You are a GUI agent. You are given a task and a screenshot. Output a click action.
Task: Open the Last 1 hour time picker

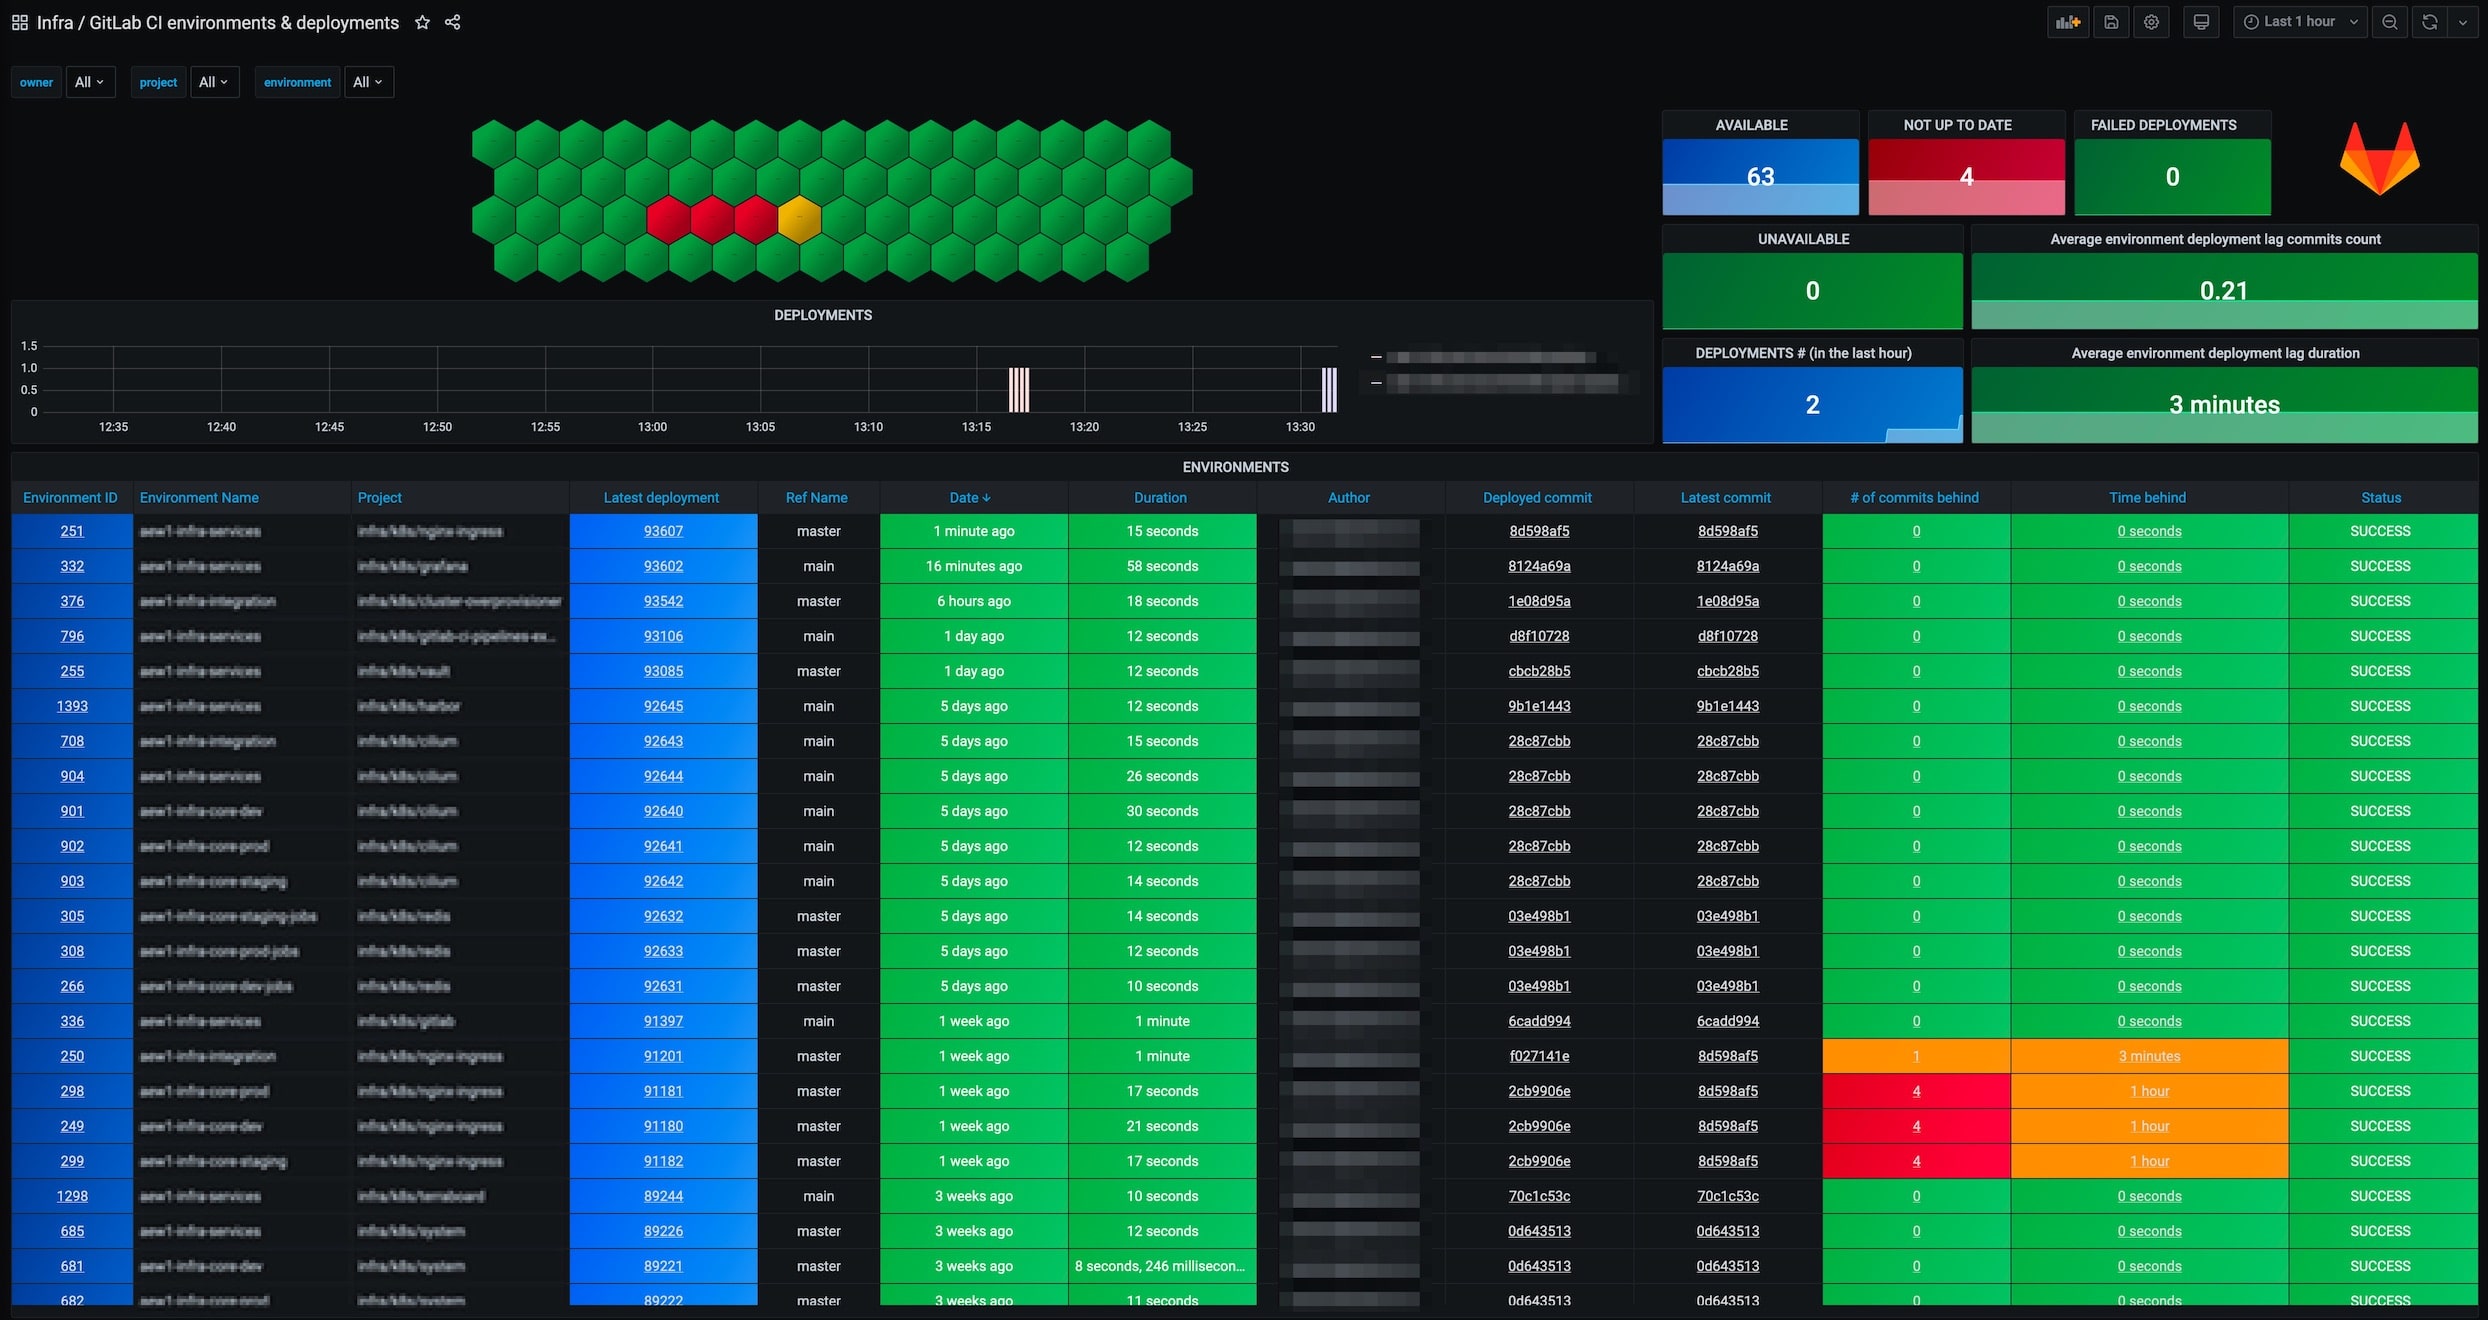[2299, 22]
